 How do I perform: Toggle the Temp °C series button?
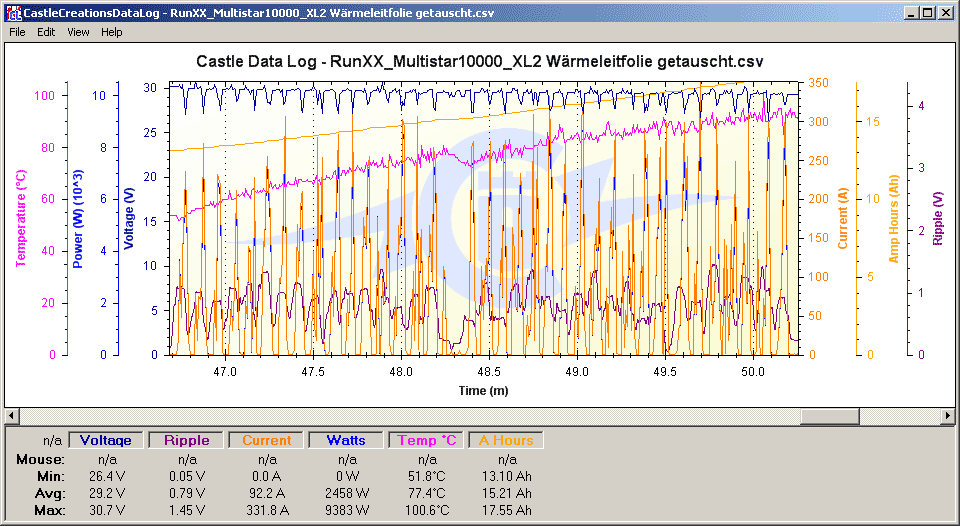[x=426, y=440]
